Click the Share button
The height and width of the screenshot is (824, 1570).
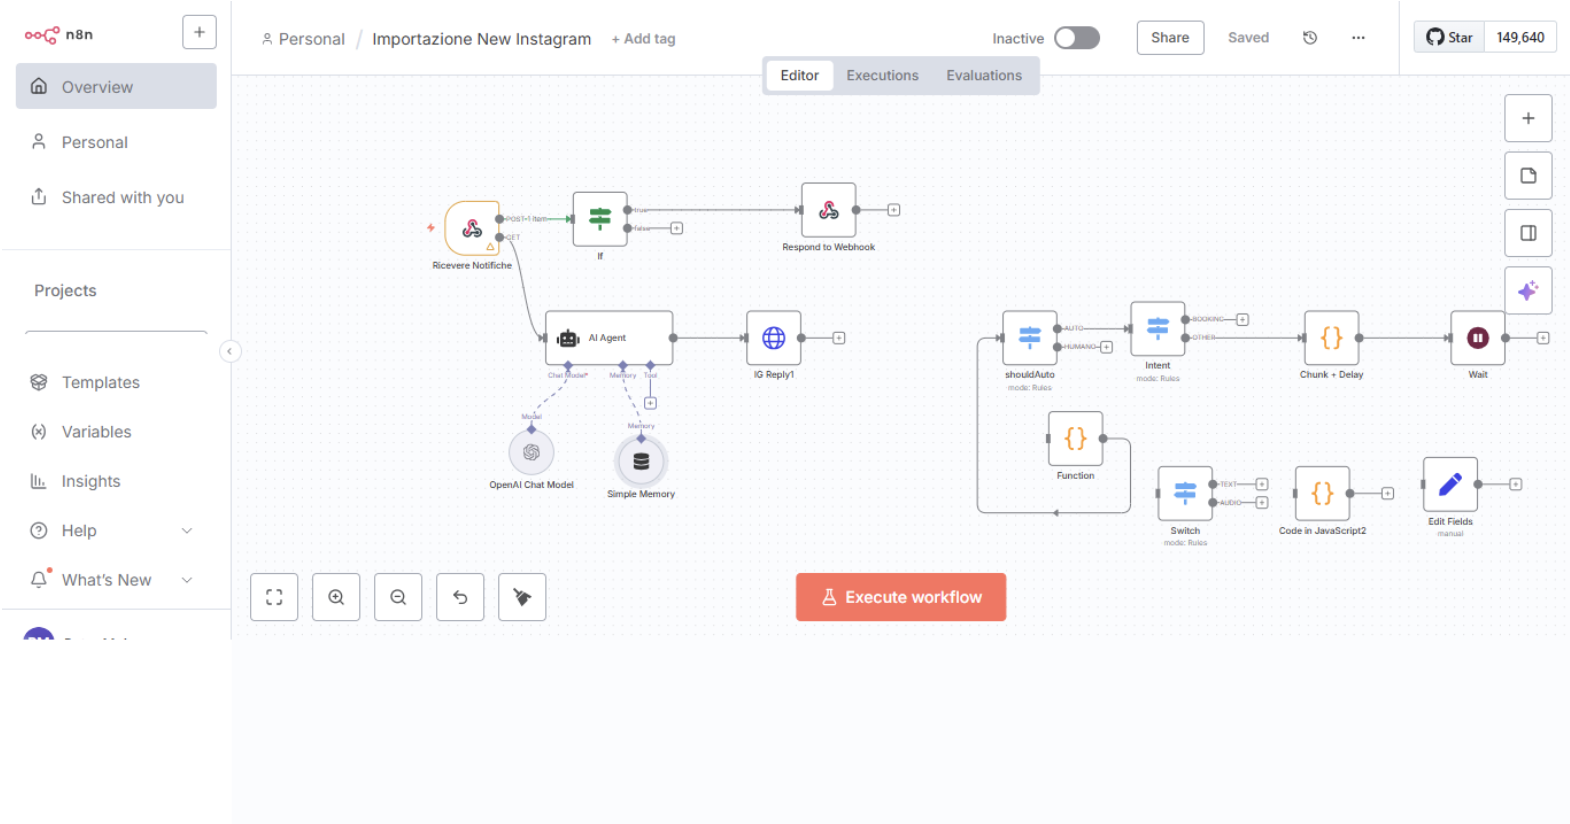click(x=1170, y=37)
